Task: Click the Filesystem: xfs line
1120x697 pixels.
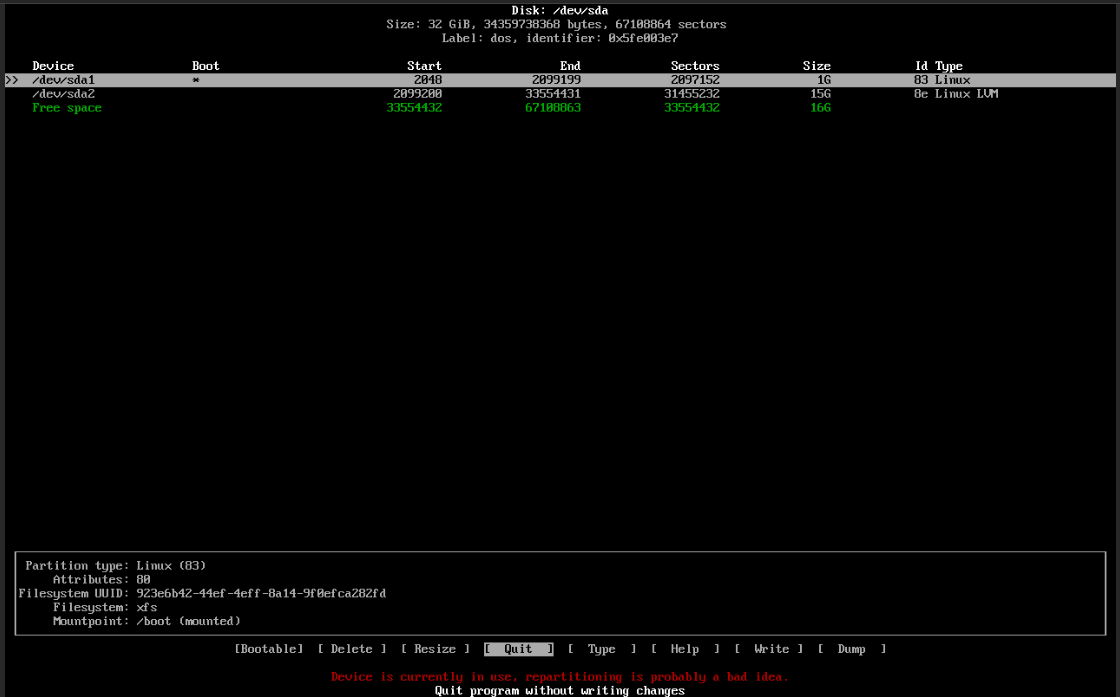Action: tap(105, 607)
